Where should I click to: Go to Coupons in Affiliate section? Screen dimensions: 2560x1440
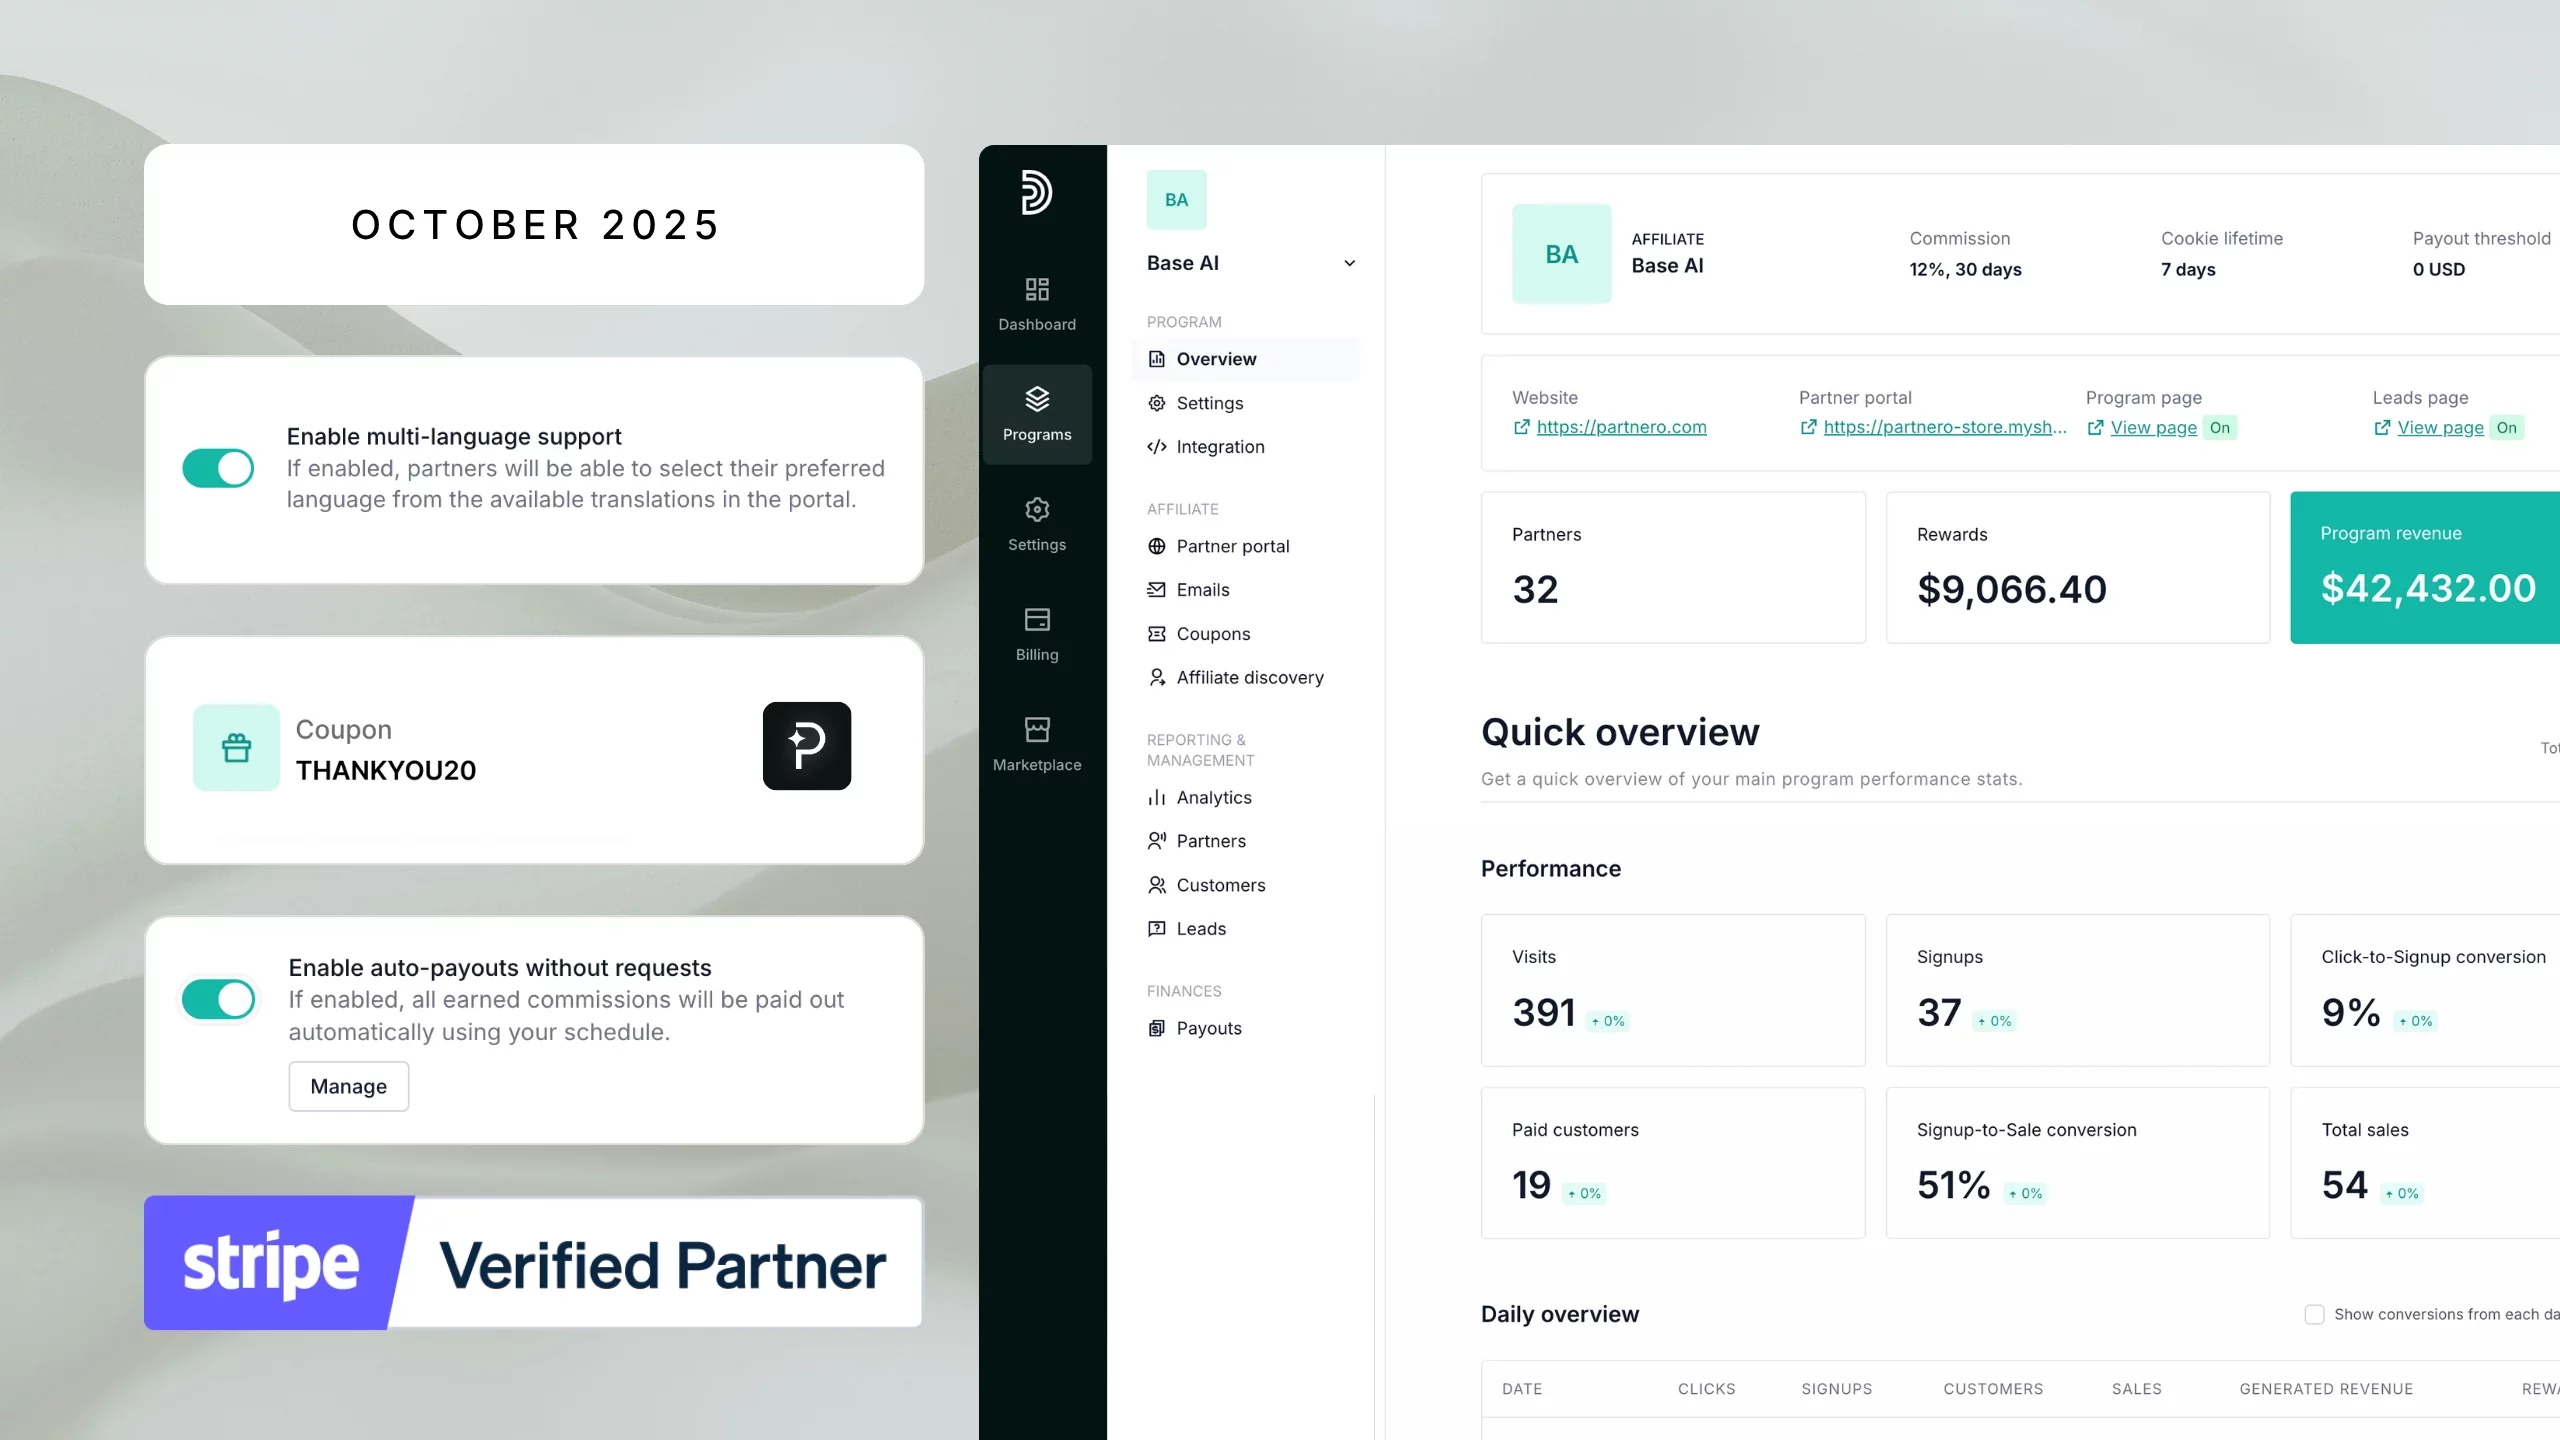click(x=1212, y=634)
